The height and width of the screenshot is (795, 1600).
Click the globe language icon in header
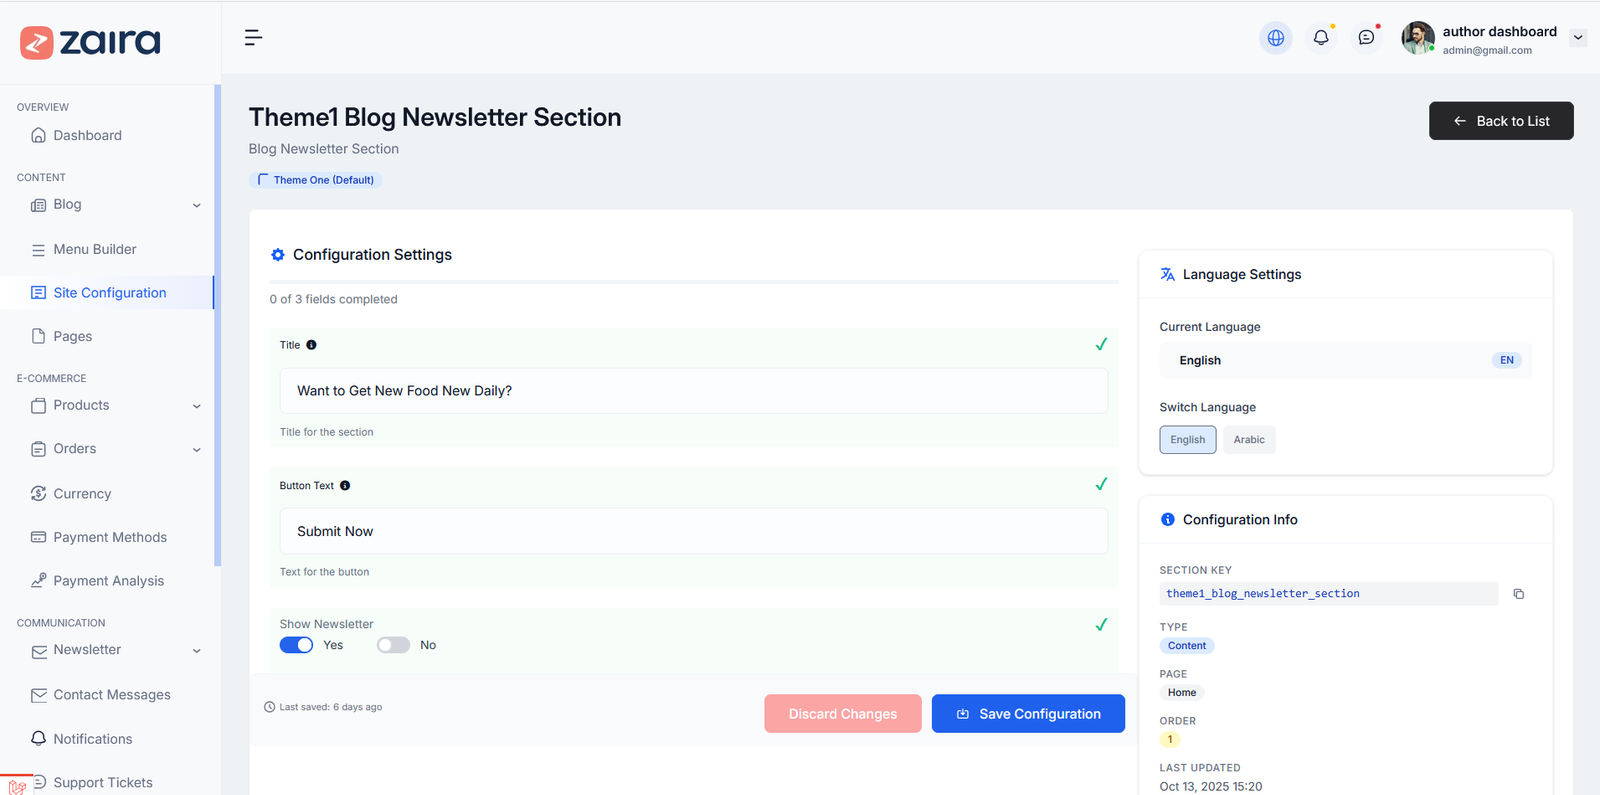[x=1275, y=38]
